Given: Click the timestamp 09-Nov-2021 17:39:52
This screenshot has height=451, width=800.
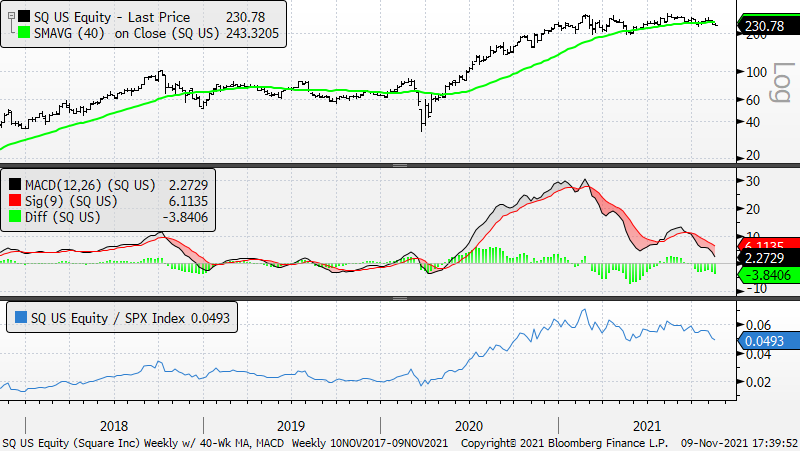Looking at the screenshot, I should click(739, 443).
